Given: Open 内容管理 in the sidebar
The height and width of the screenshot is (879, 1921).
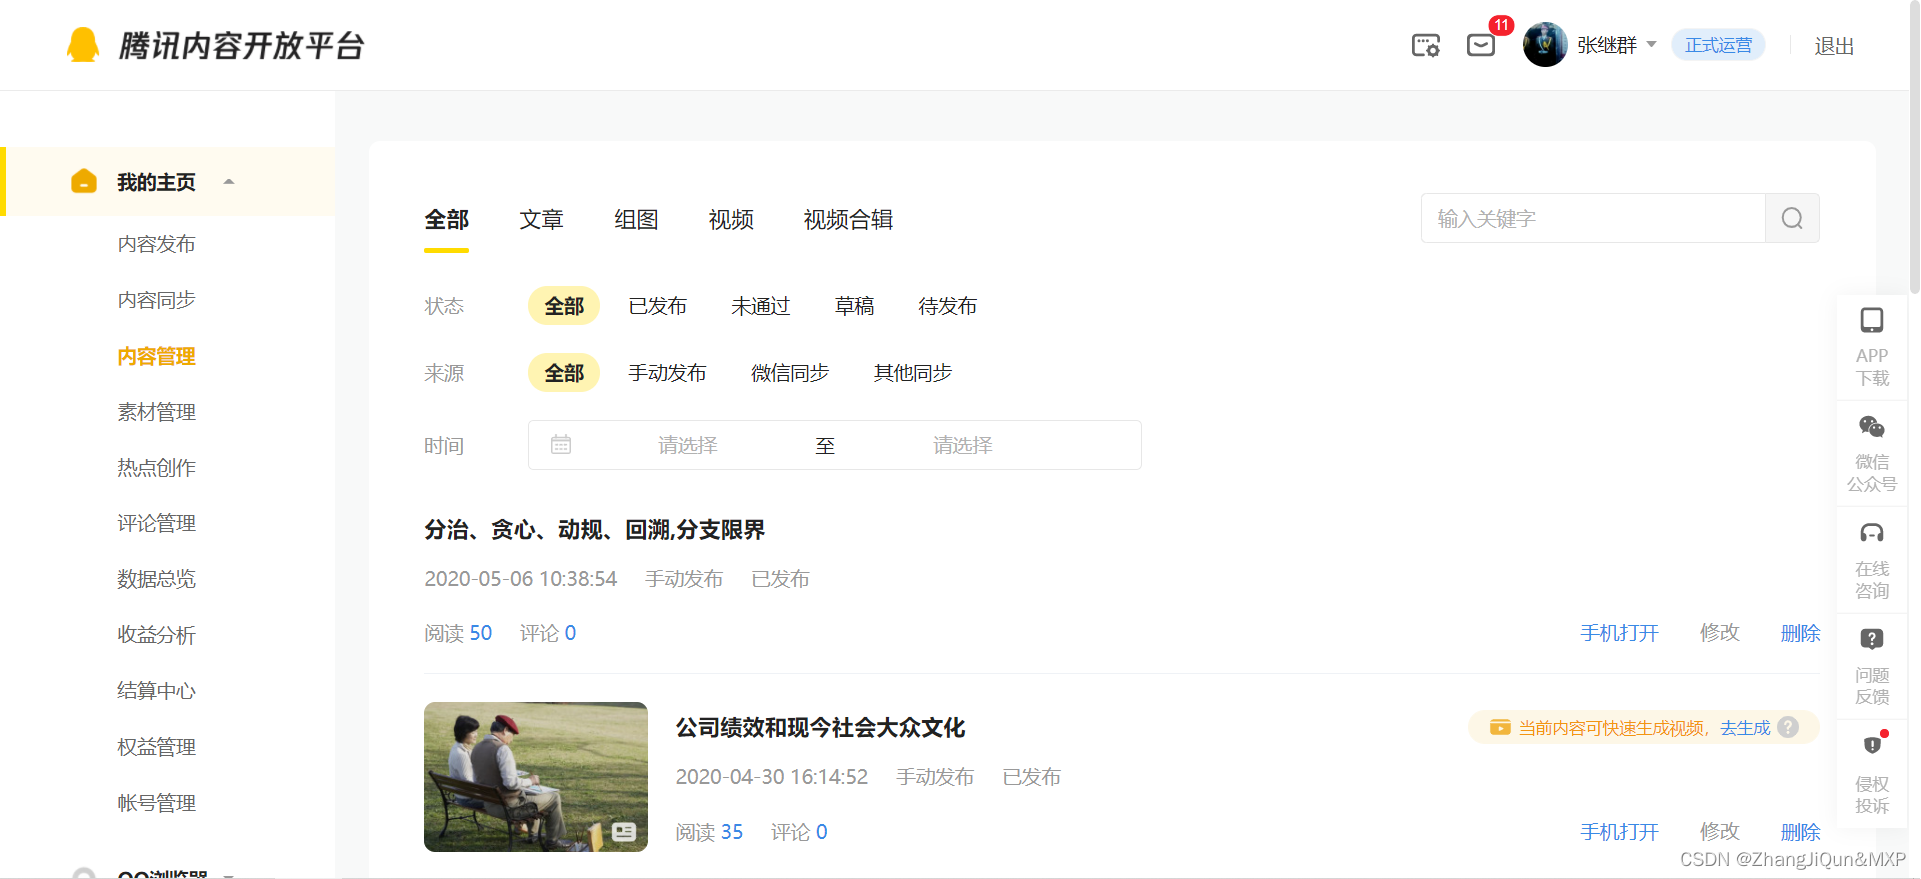Looking at the screenshot, I should point(156,356).
